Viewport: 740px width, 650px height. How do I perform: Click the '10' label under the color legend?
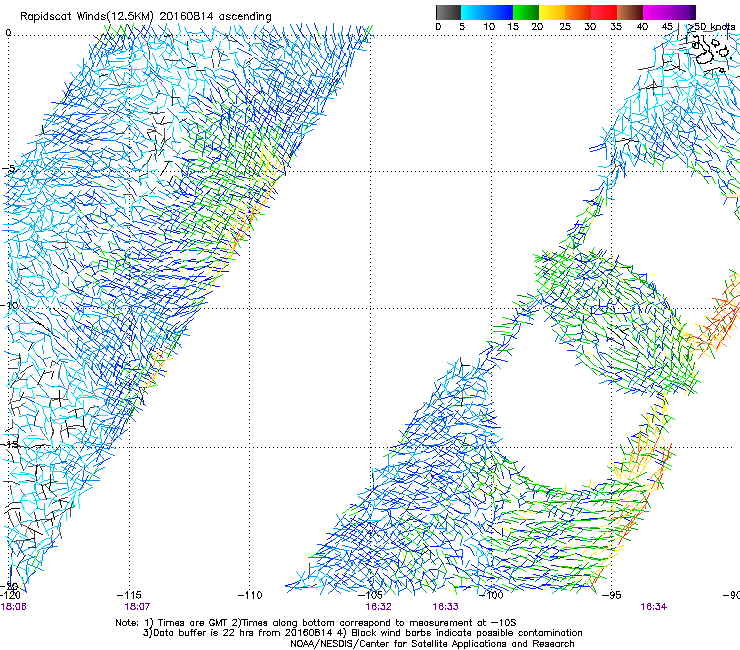489,27
